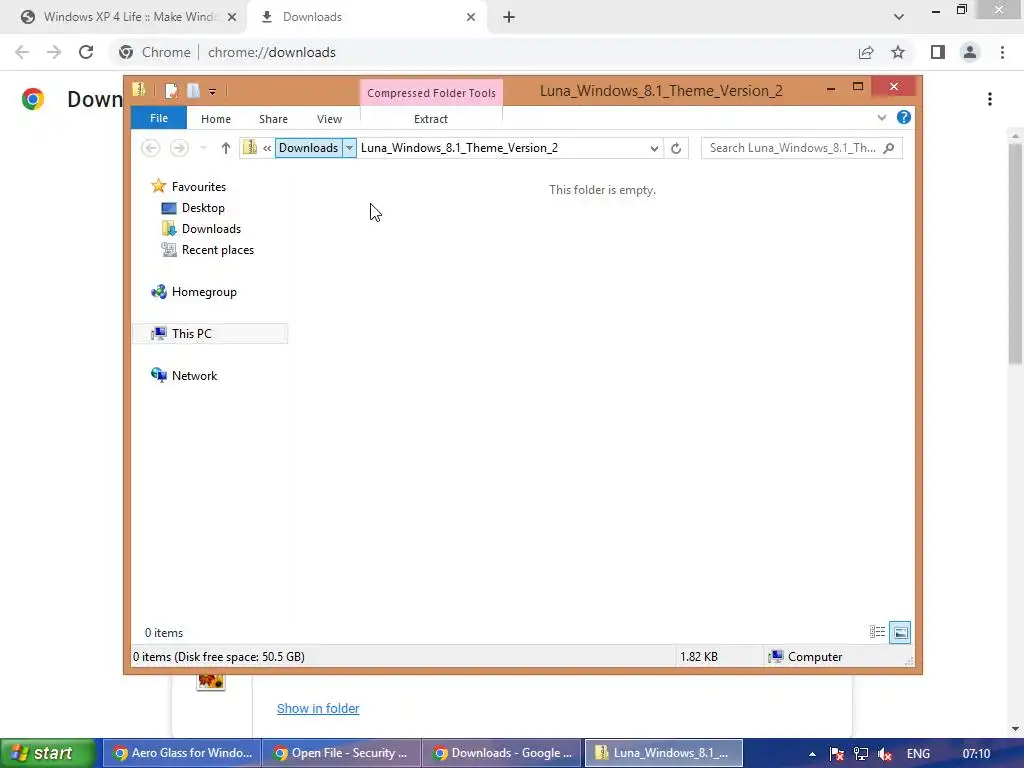Select Compressed Folder Tools contextual tab

[431, 93]
